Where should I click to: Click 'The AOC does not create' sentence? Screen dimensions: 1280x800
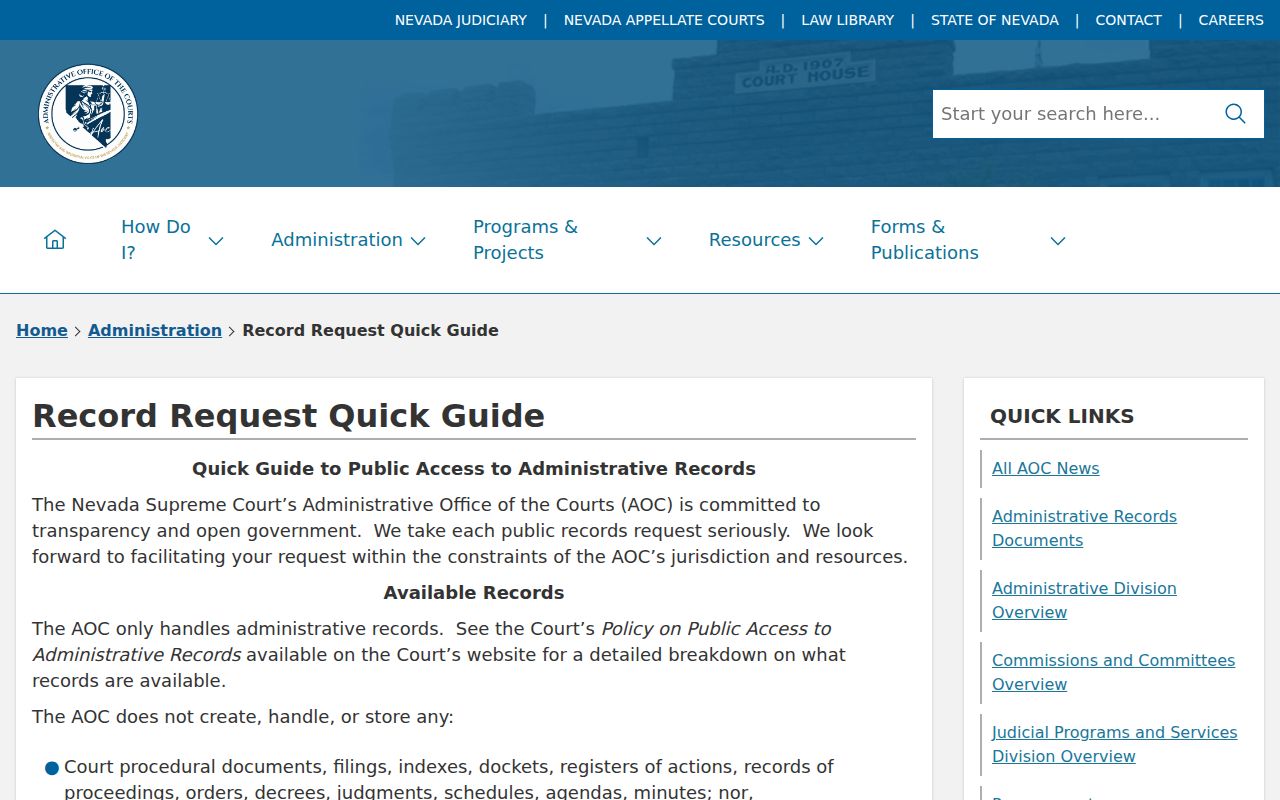click(243, 717)
